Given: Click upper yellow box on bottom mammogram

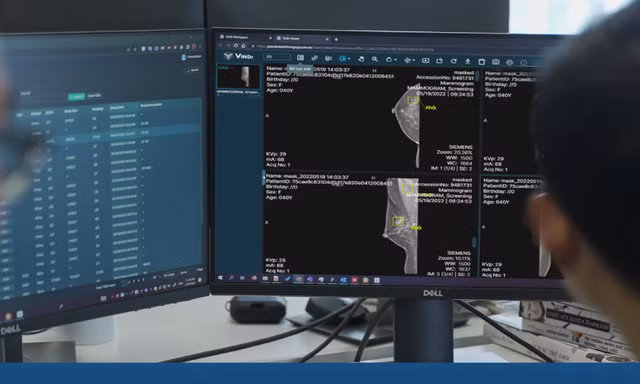Looking at the screenshot, I should point(408,189).
